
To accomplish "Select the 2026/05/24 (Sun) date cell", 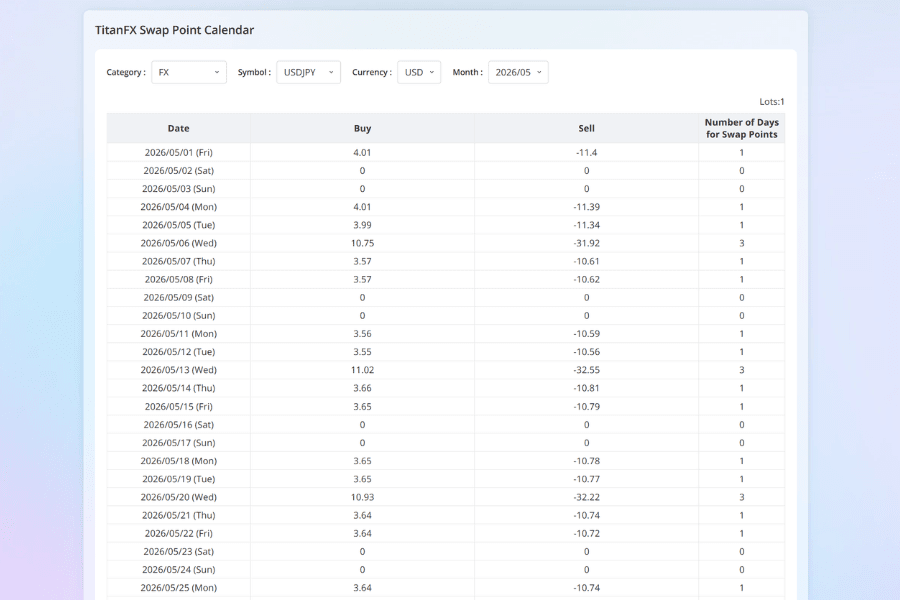I will tap(179, 570).
